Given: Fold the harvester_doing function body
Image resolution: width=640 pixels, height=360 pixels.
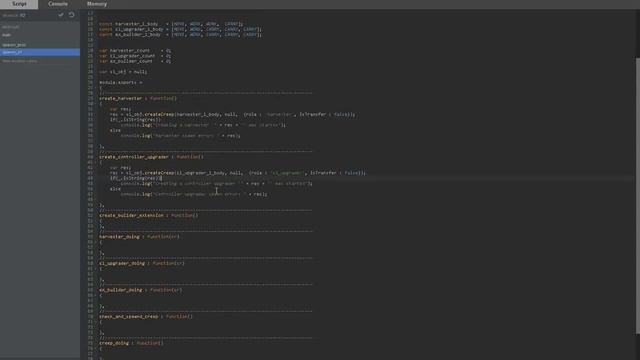Looking at the screenshot, I should tap(96, 242).
